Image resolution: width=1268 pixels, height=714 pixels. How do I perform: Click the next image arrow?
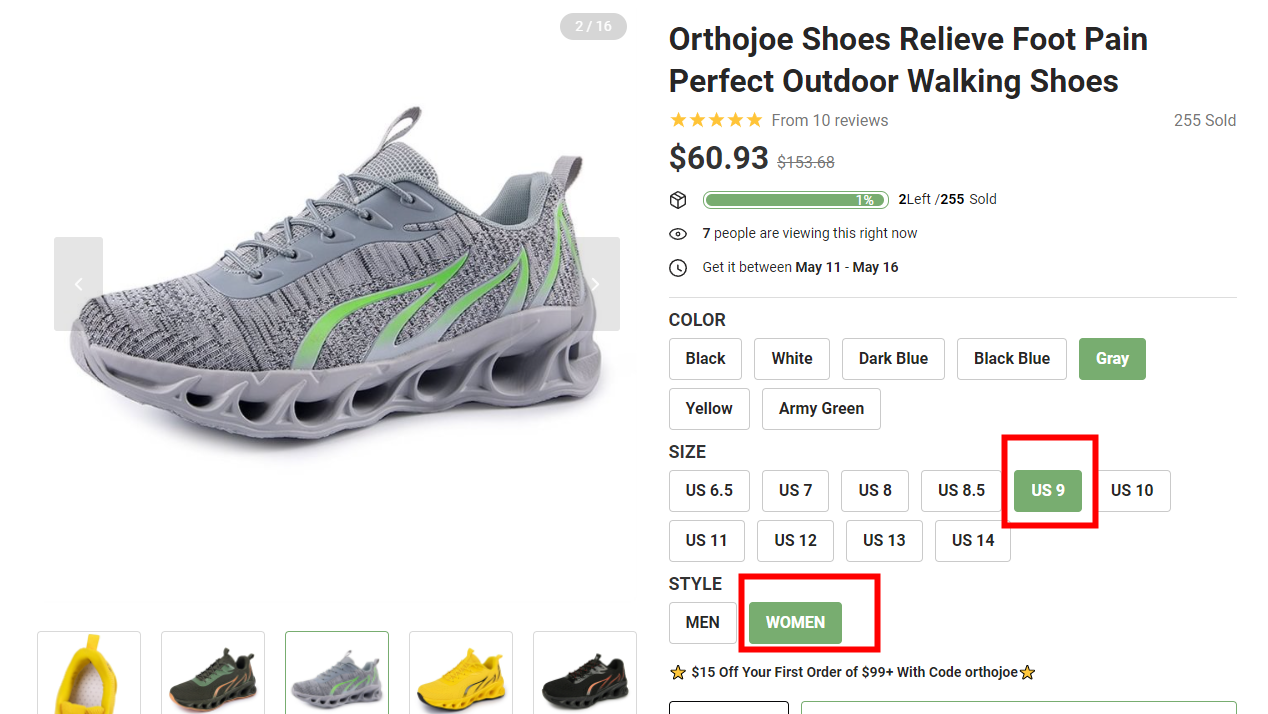(595, 284)
